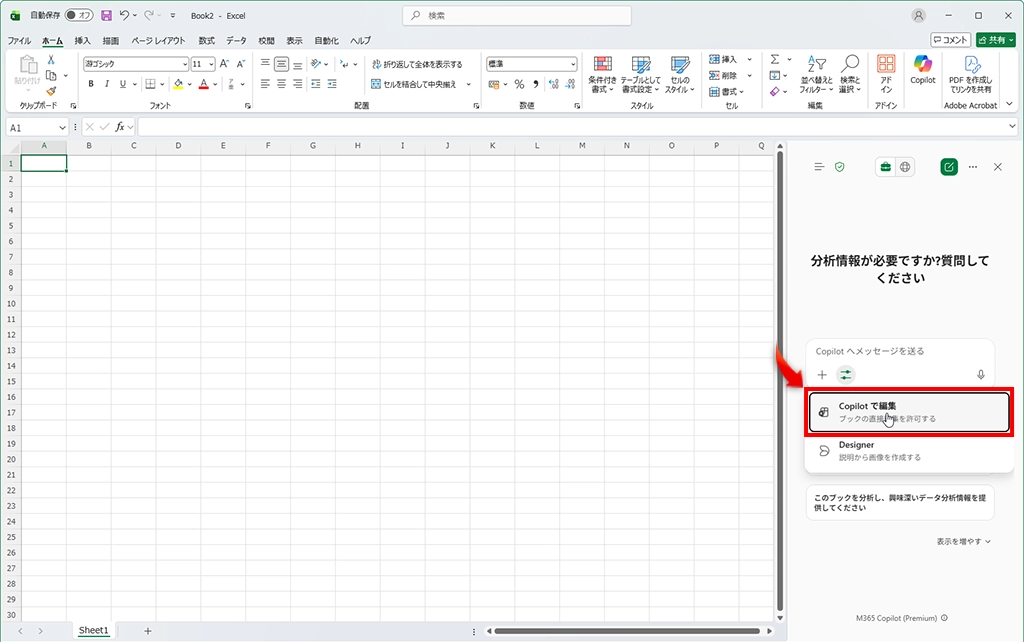
Task: Expand 表示を増やす in Copilot pane
Action: click(x=963, y=541)
